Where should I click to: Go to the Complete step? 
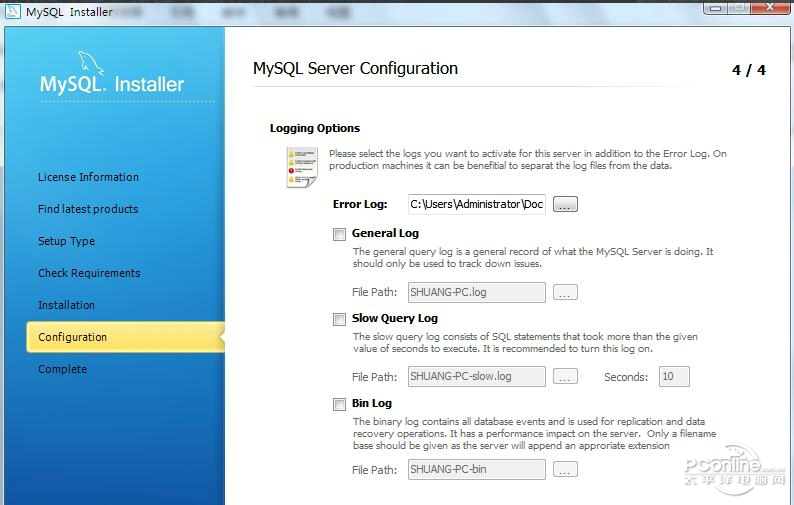(62, 369)
